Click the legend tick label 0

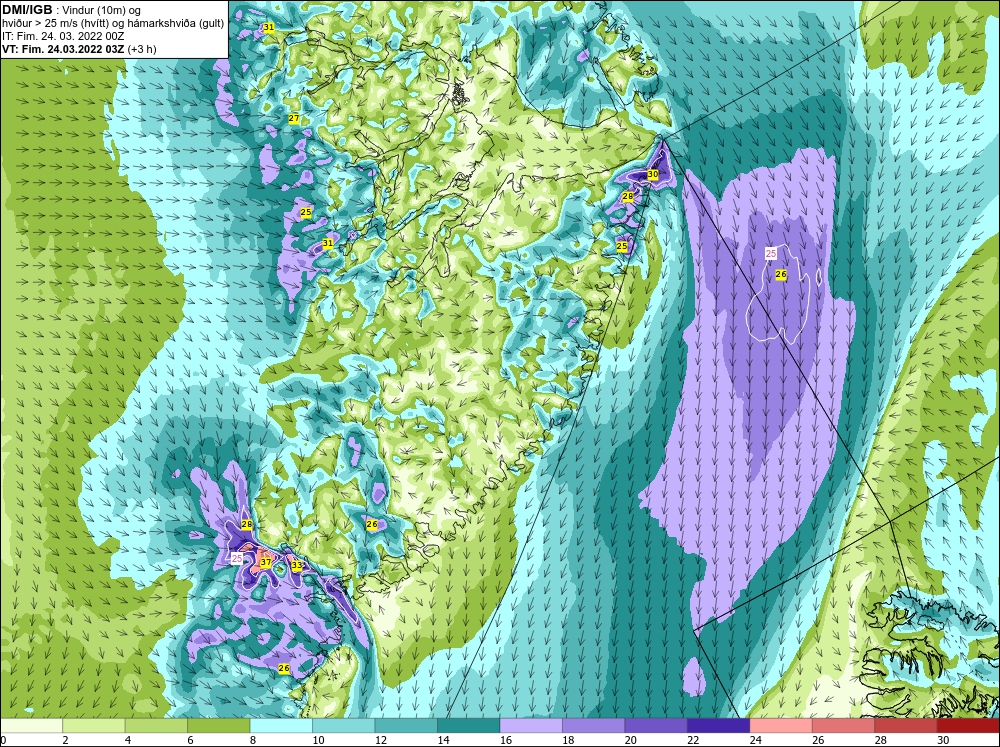[3, 740]
